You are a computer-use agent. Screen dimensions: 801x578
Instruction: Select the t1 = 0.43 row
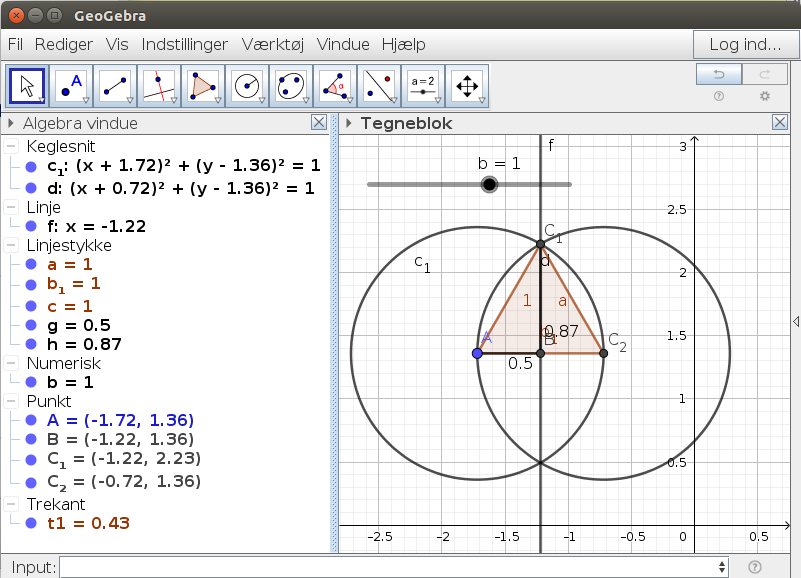point(88,523)
